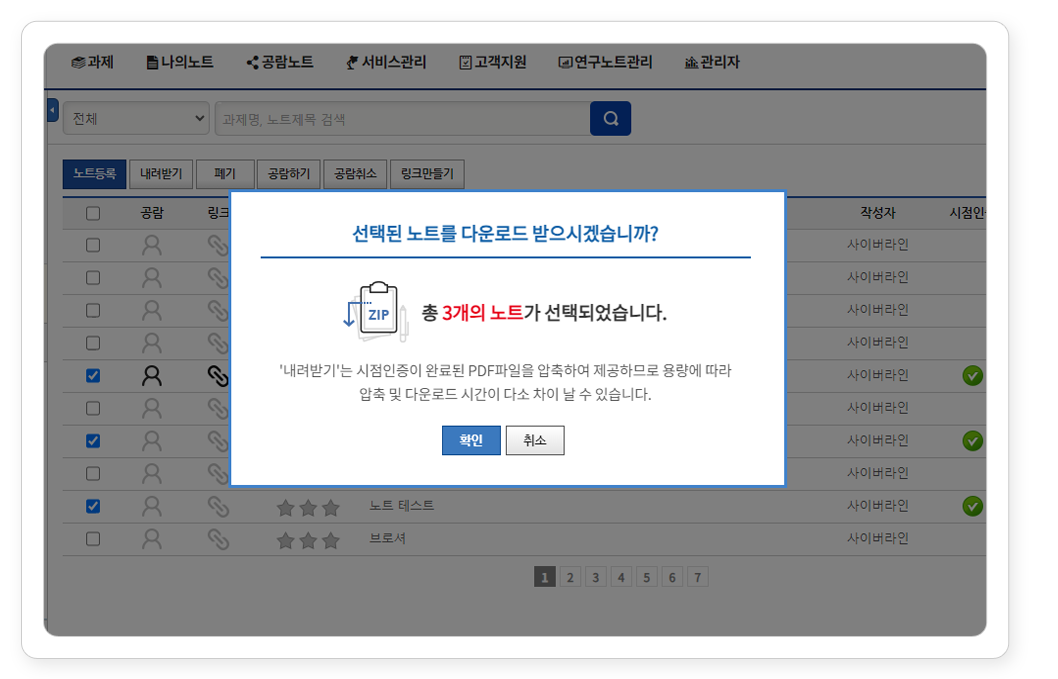This screenshot has width=1058, height=679.
Task: Click the 링크만들기 toolbar button
Action: pyautogui.click(x=427, y=174)
